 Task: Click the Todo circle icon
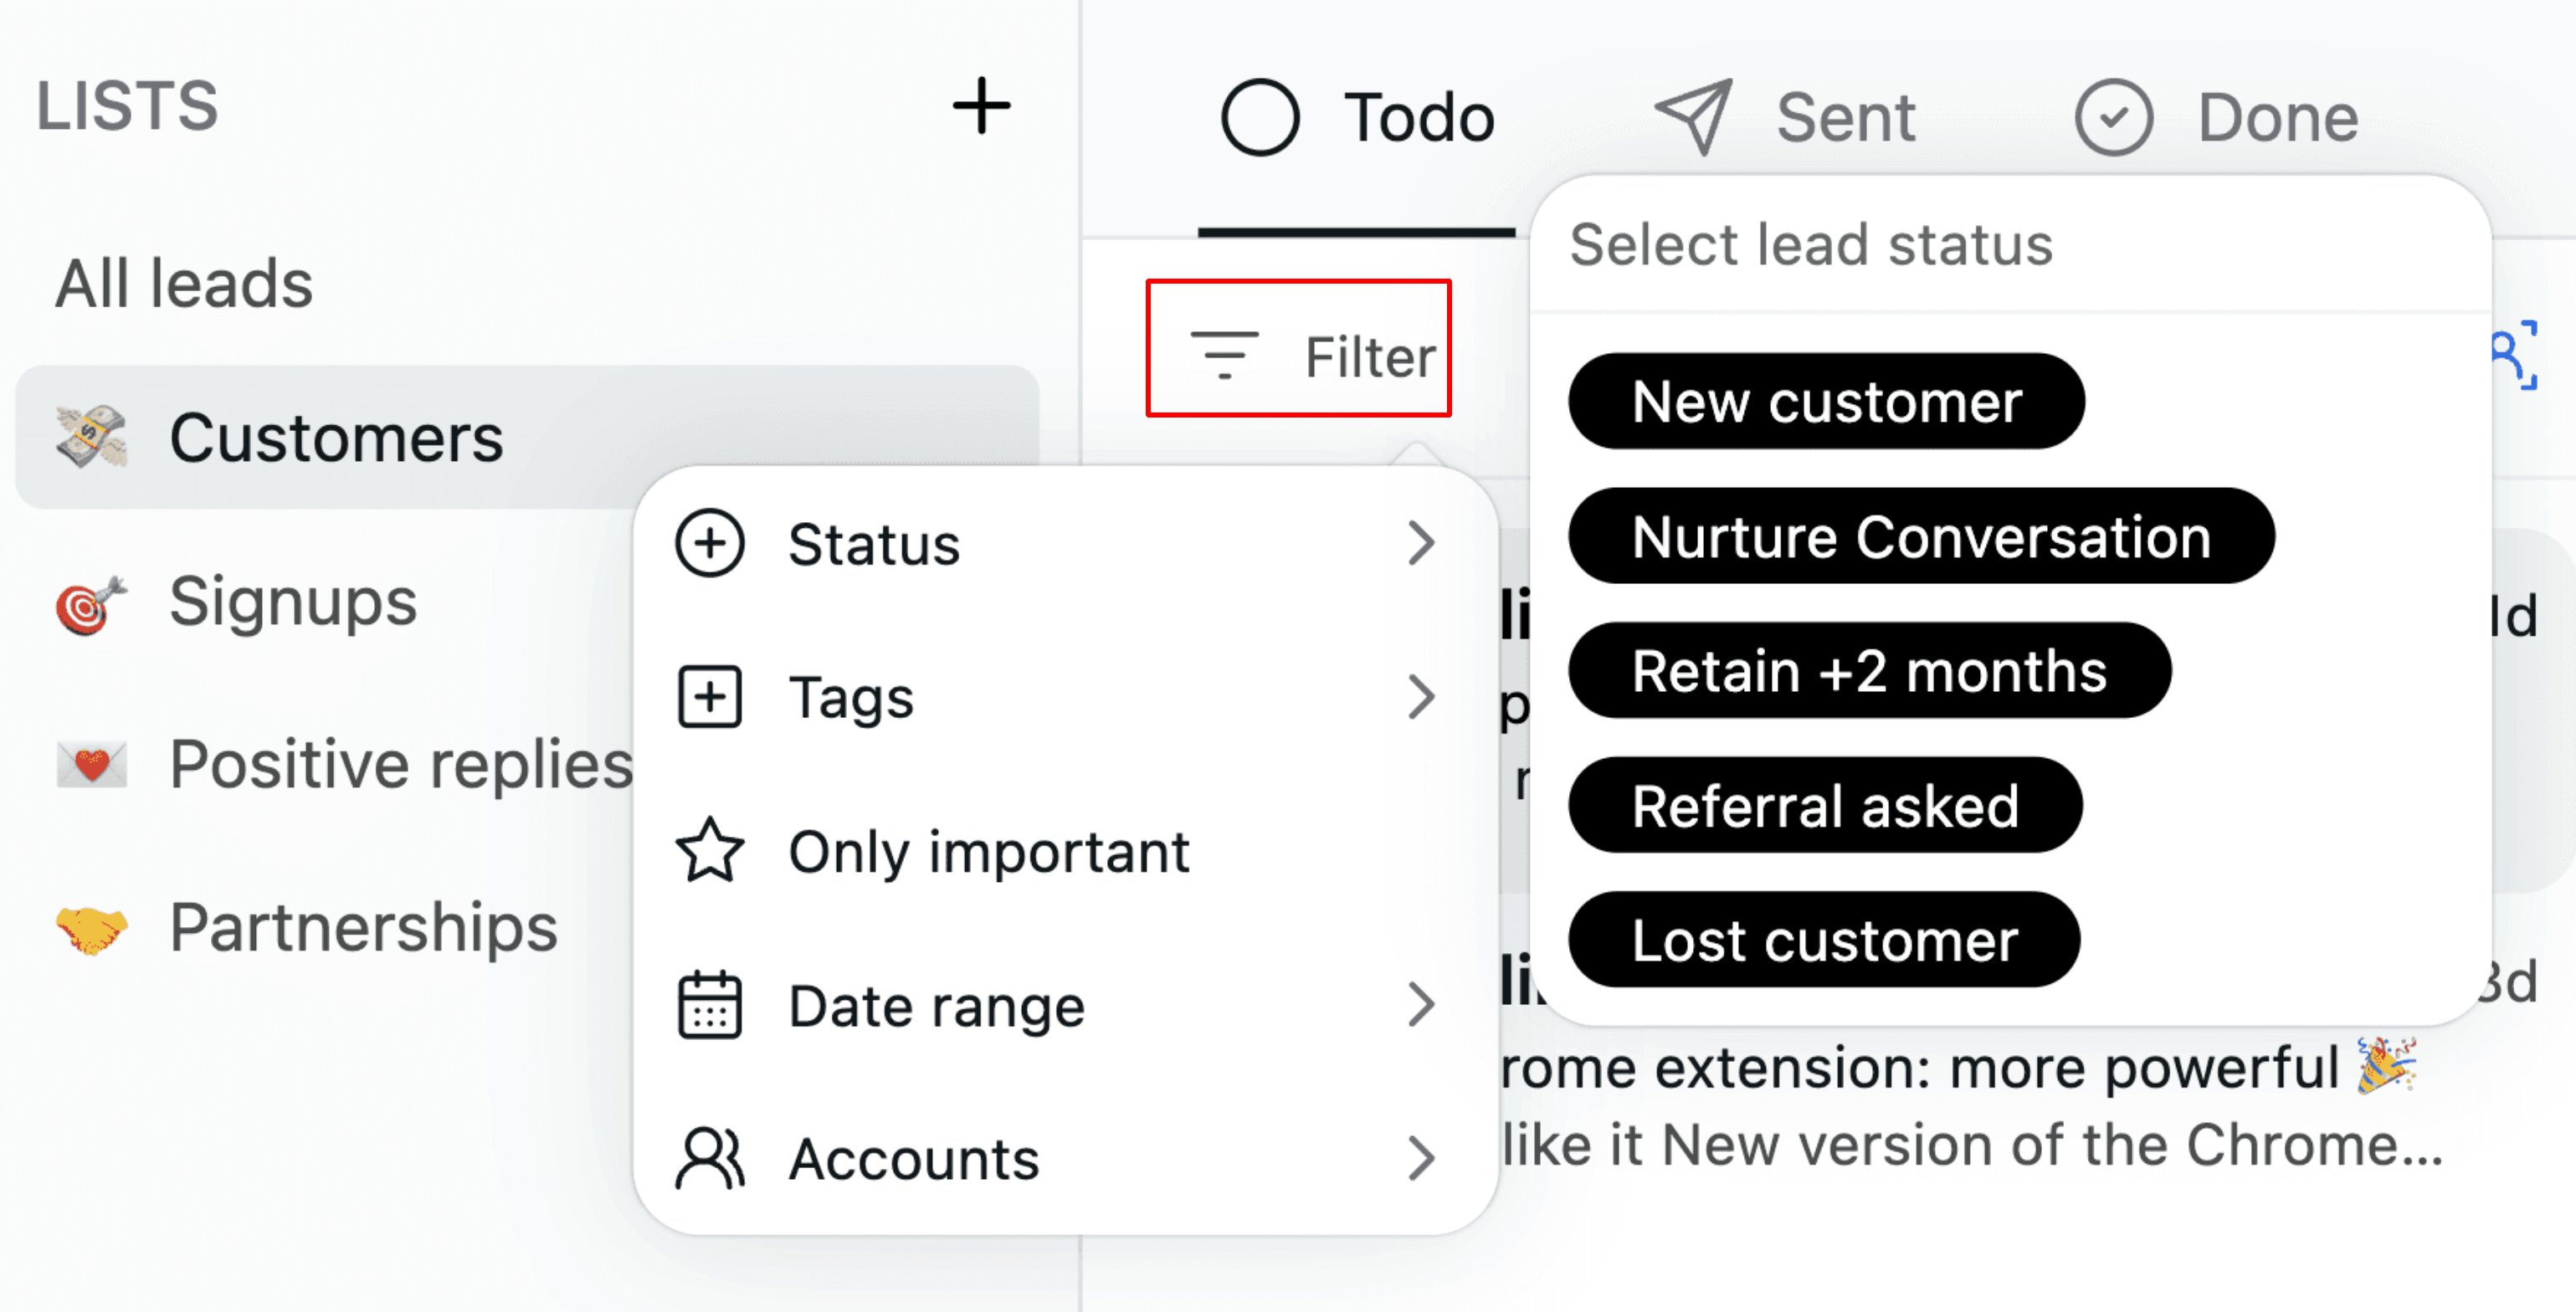pos(1260,117)
